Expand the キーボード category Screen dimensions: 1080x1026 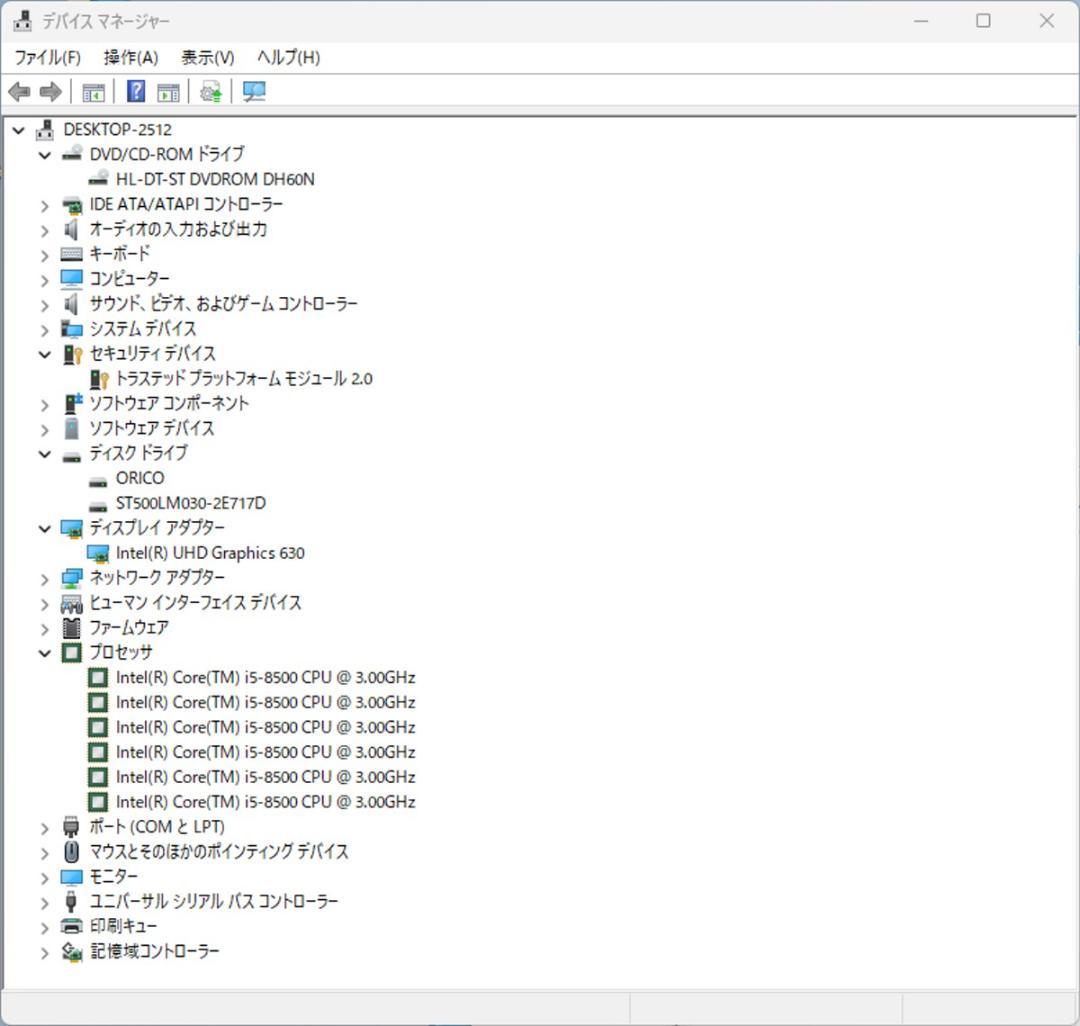pyautogui.click(x=44, y=253)
